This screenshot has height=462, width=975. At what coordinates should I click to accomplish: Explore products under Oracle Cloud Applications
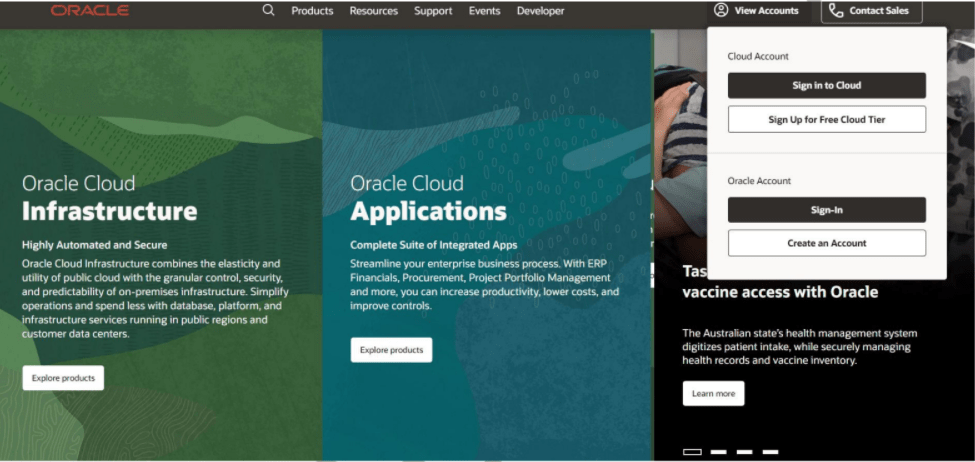point(391,350)
